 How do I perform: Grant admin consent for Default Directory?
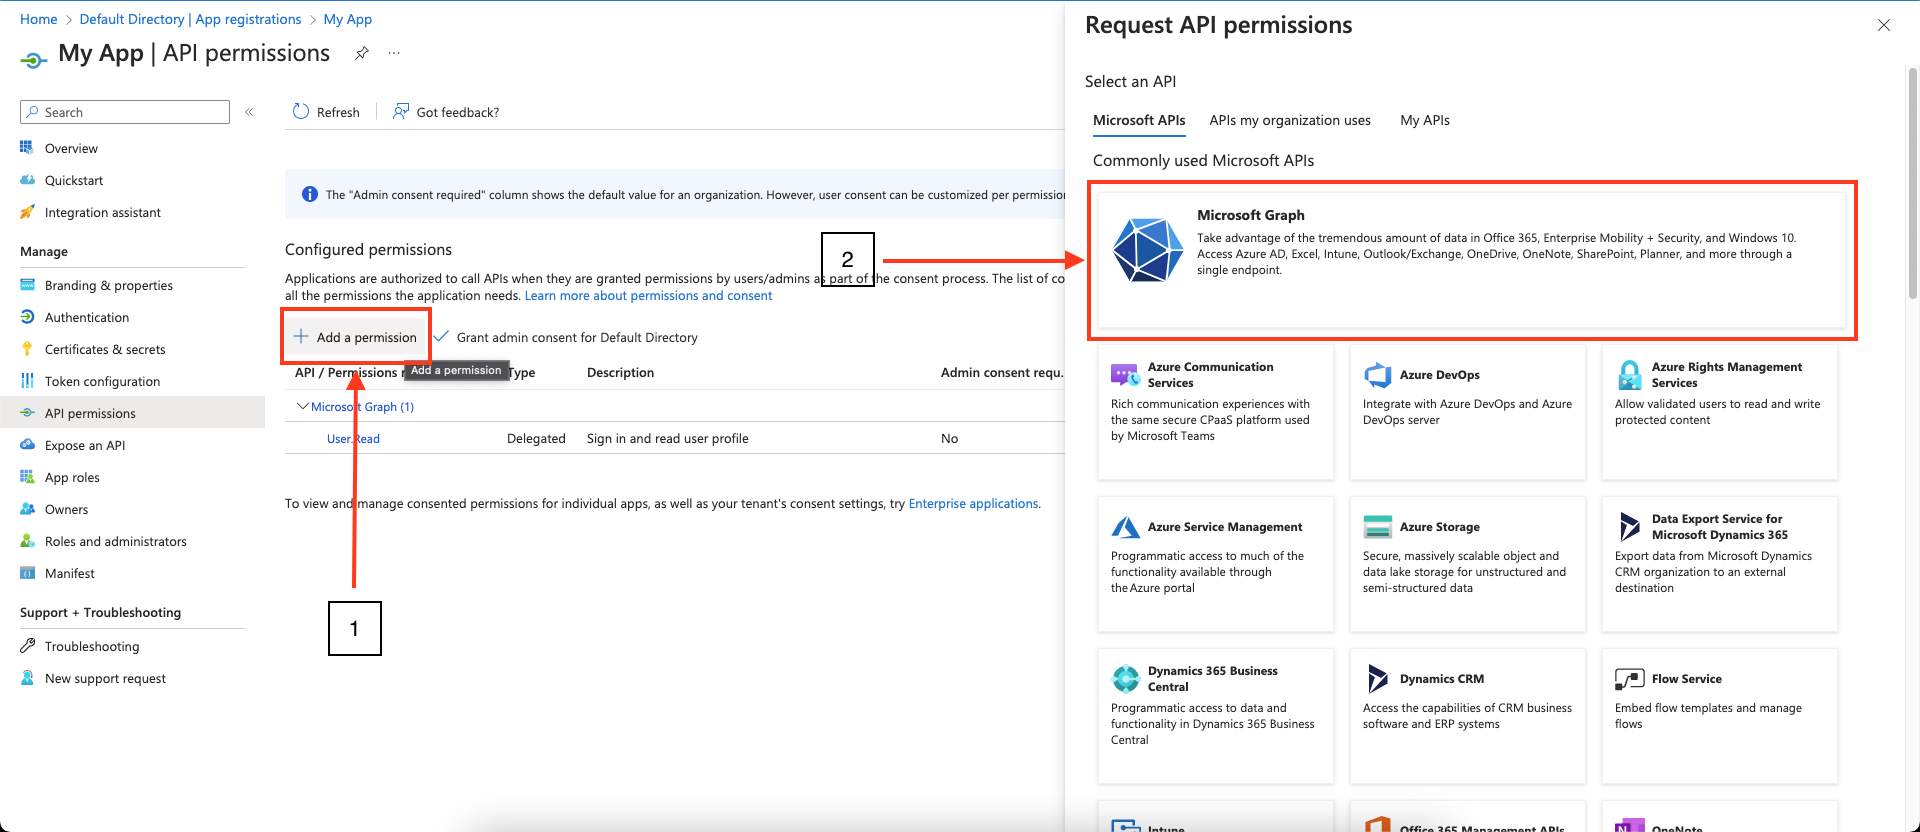567,337
